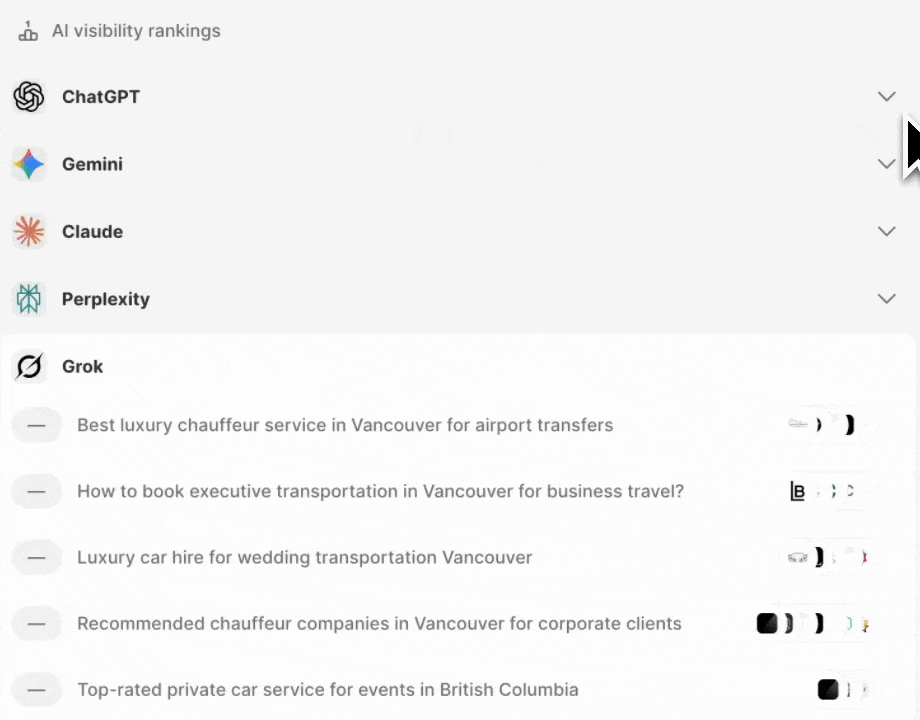Click the Grok compass logo icon
This screenshot has width=920, height=720.
[29, 366]
